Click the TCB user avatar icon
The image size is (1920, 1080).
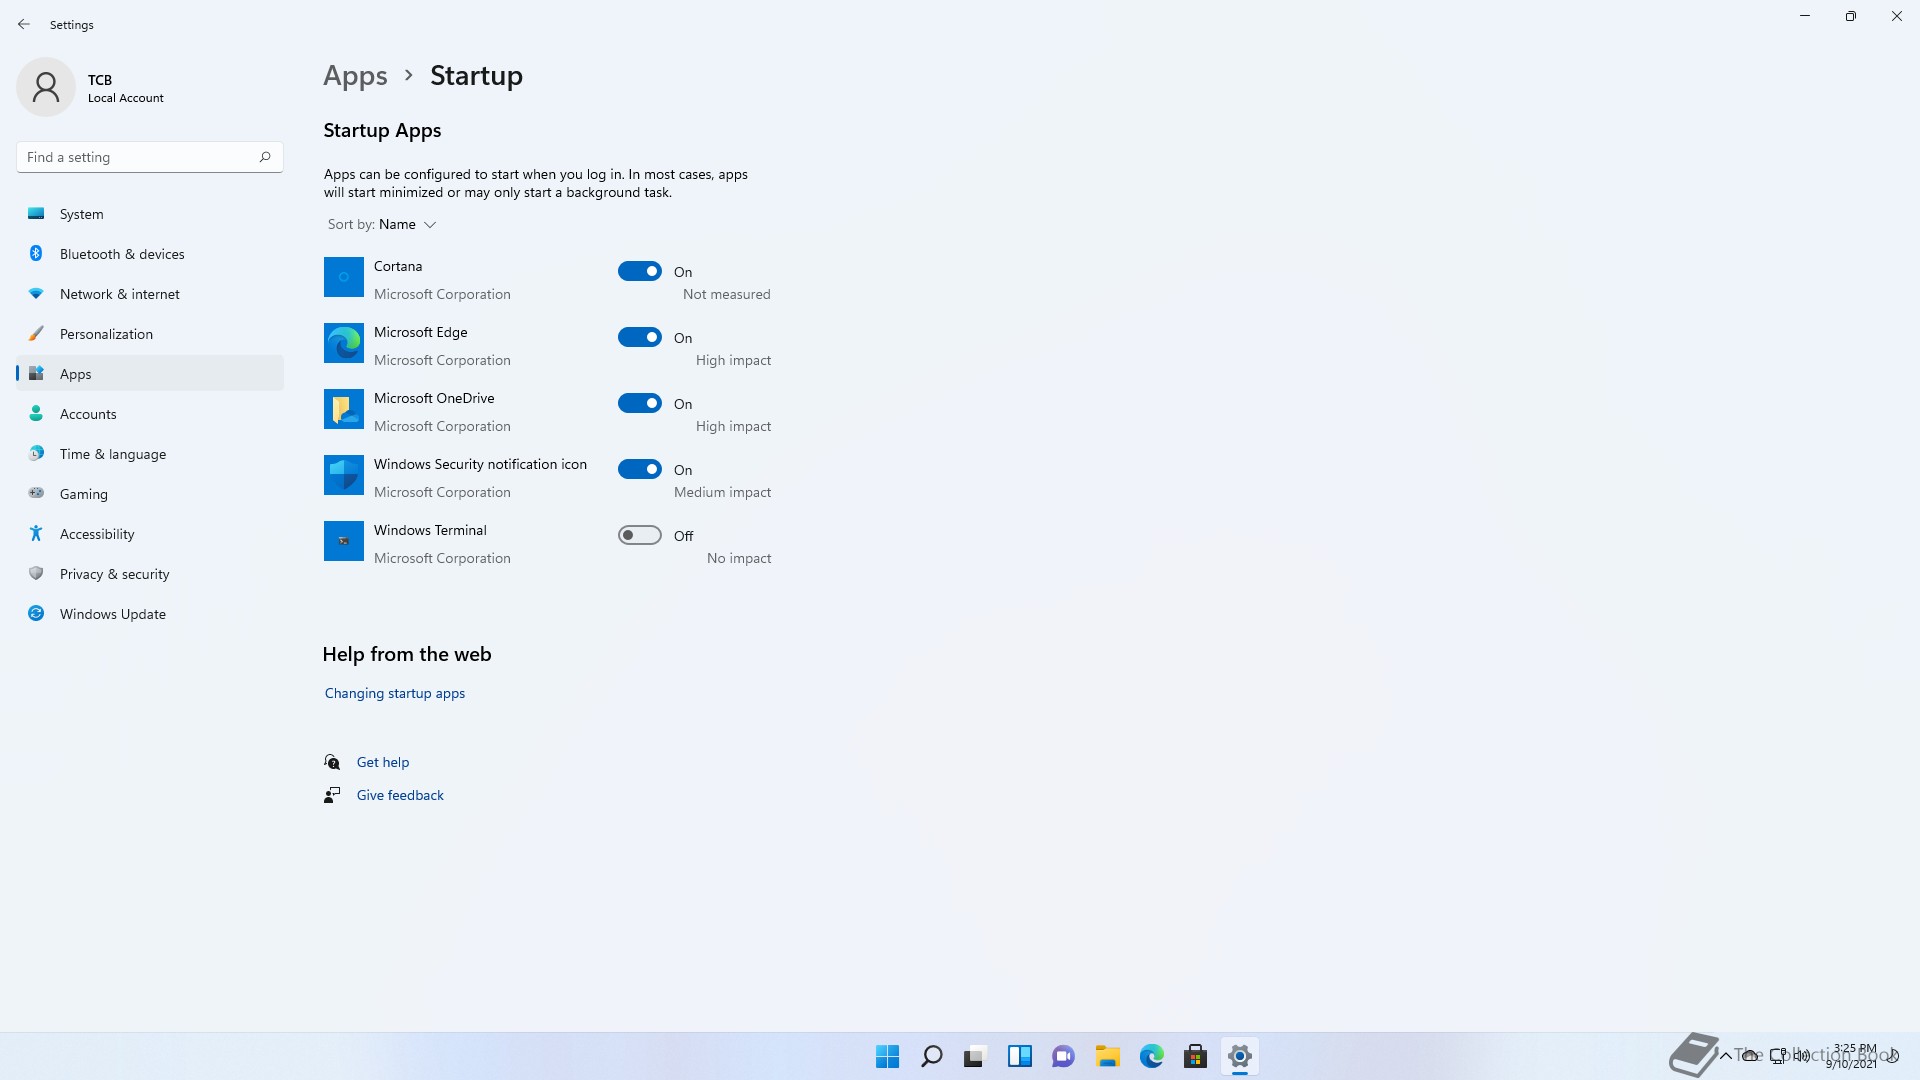(x=46, y=87)
